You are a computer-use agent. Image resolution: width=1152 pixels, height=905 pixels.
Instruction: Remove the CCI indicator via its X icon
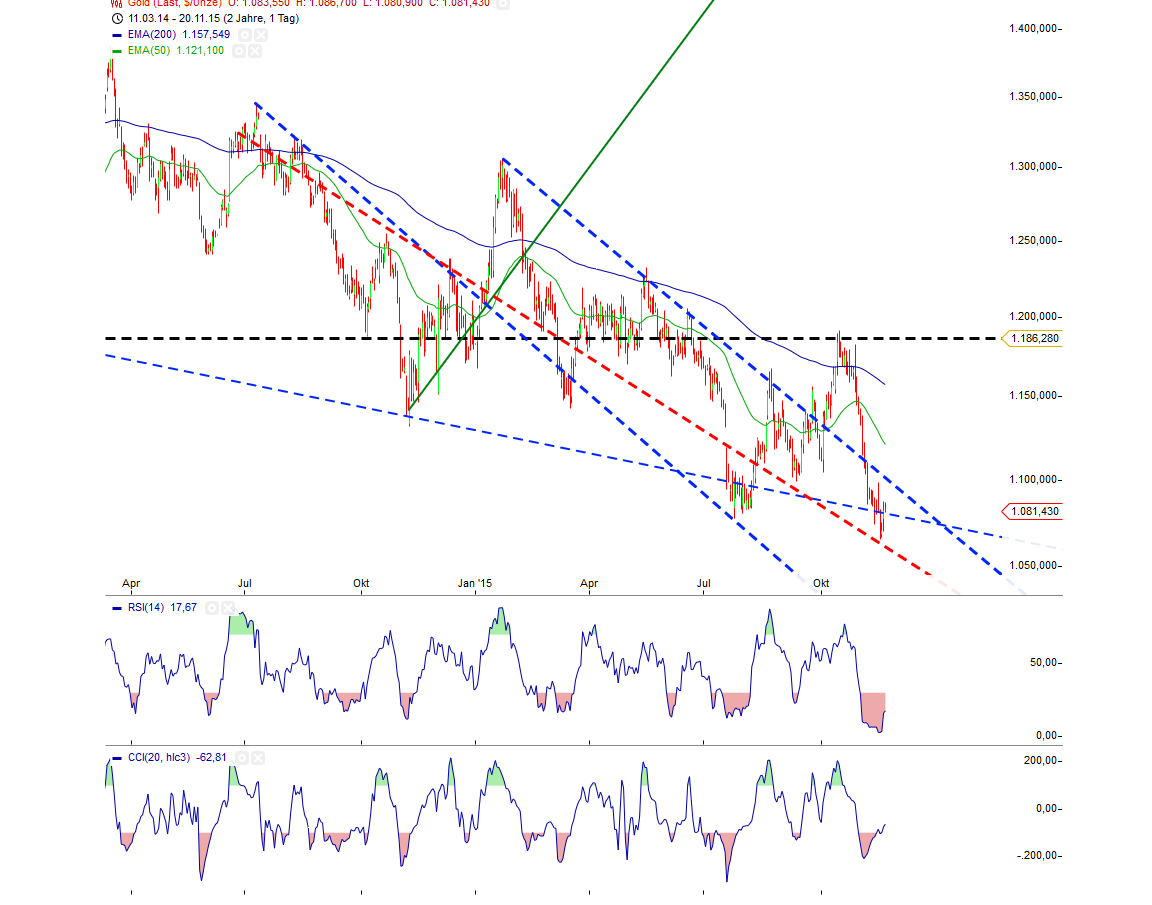[x=258, y=758]
